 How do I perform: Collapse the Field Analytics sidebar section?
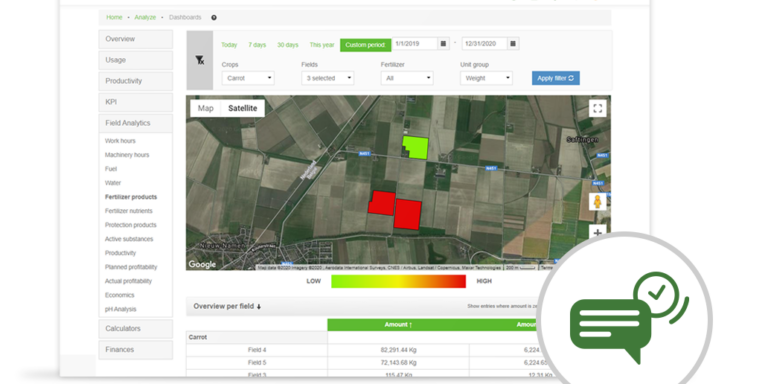coord(136,123)
